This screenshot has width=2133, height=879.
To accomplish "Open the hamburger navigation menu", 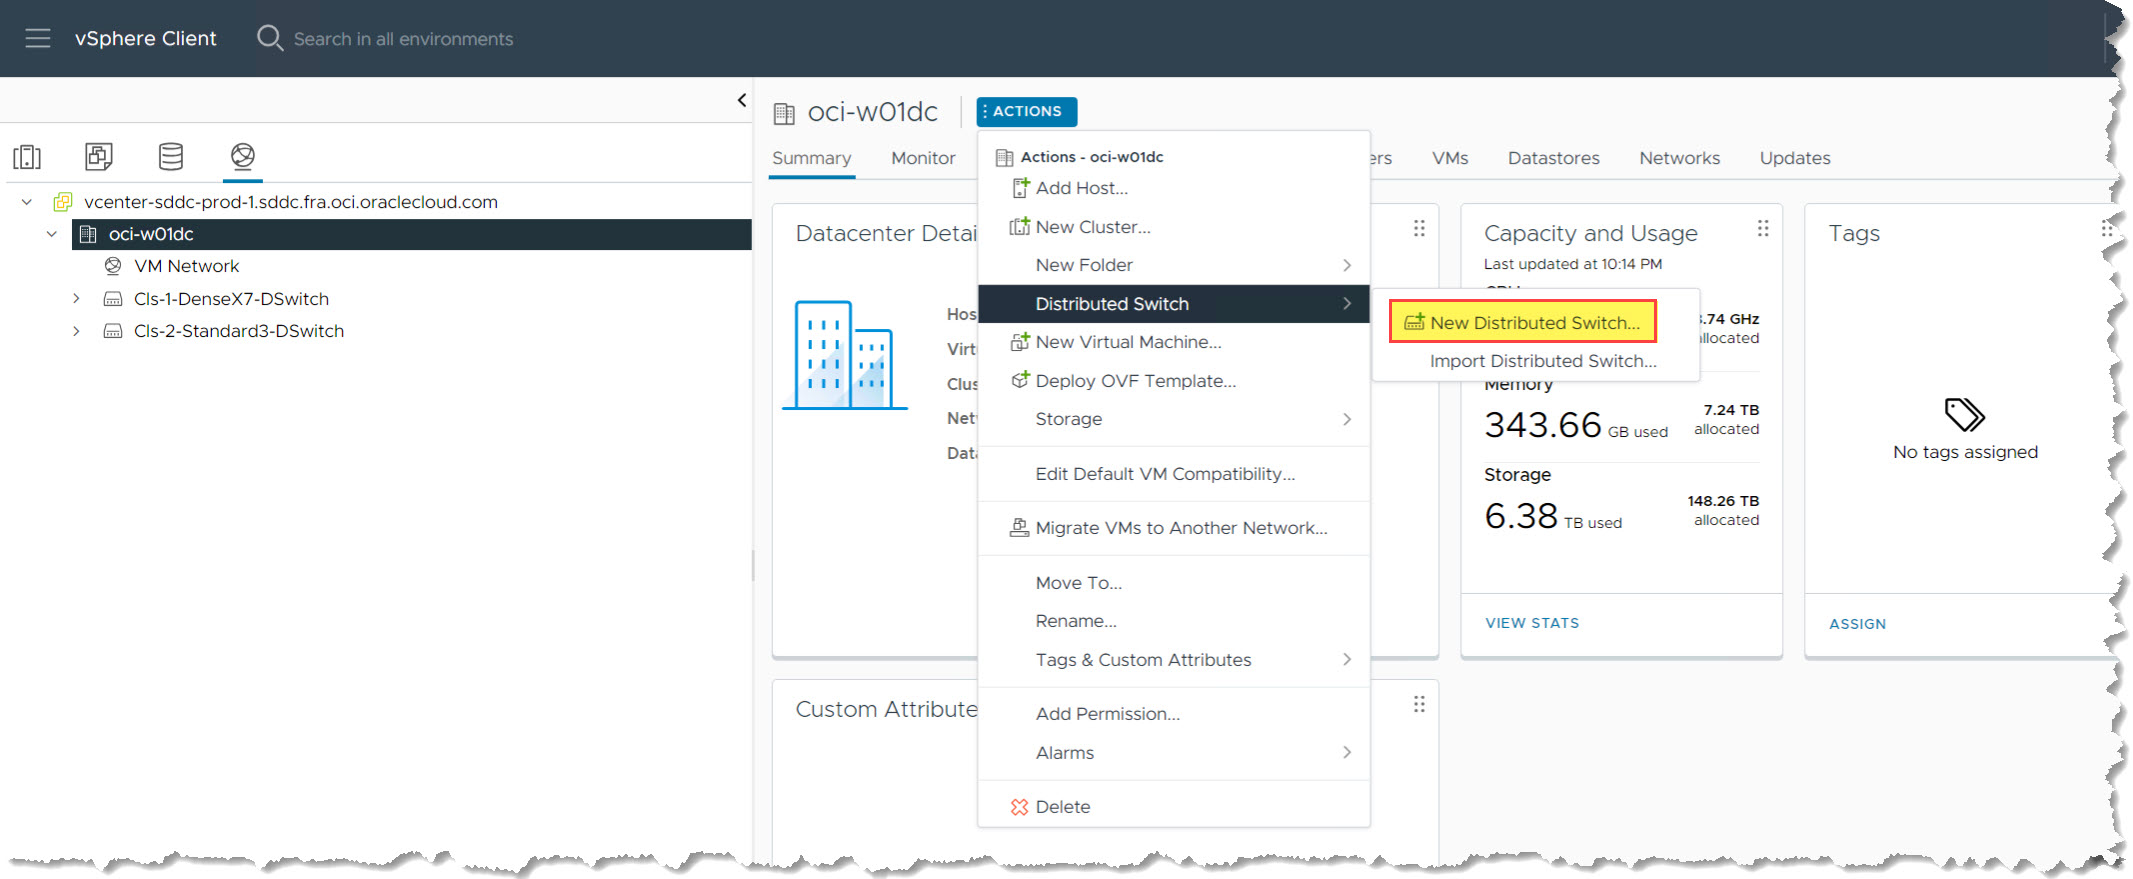I will (x=38, y=38).
